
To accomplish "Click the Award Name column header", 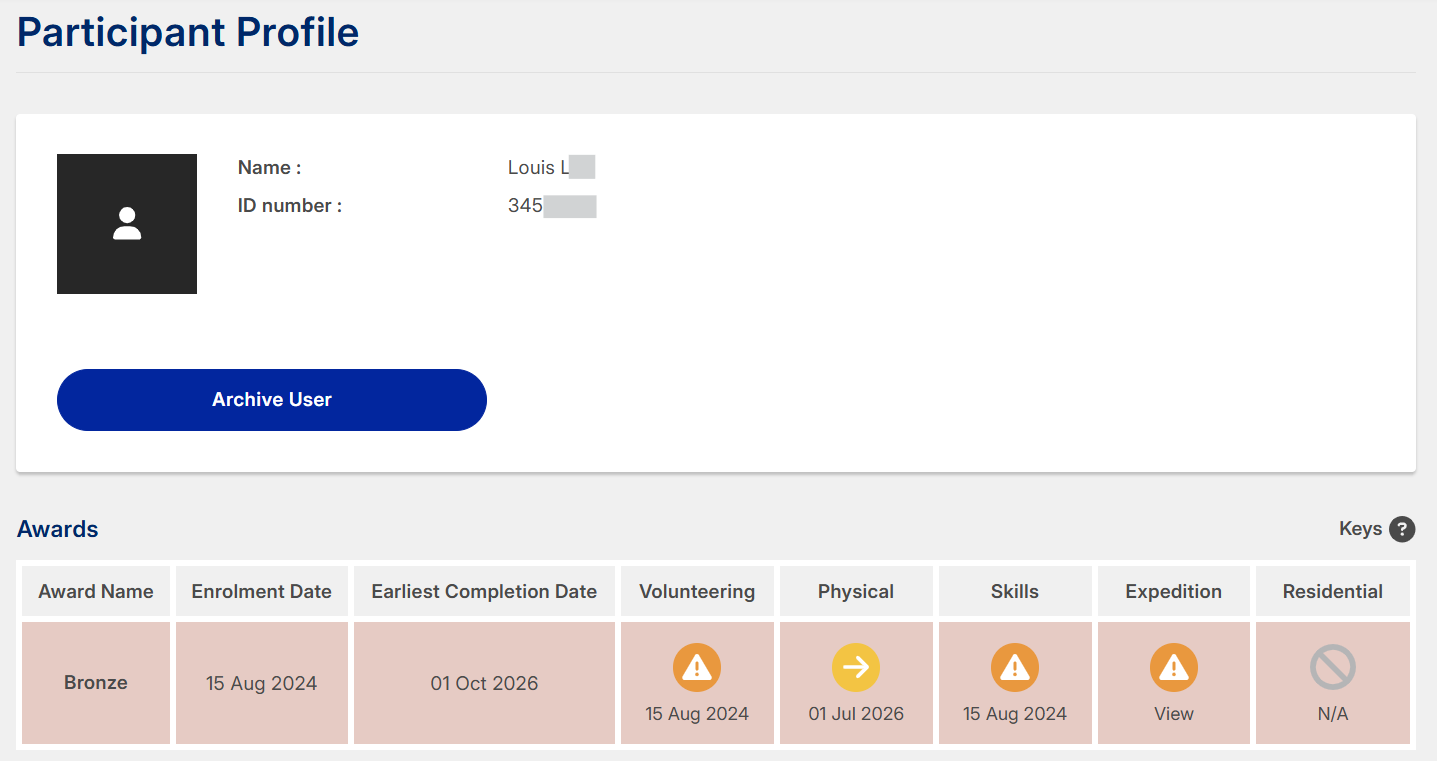I will click(x=96, y=591).
